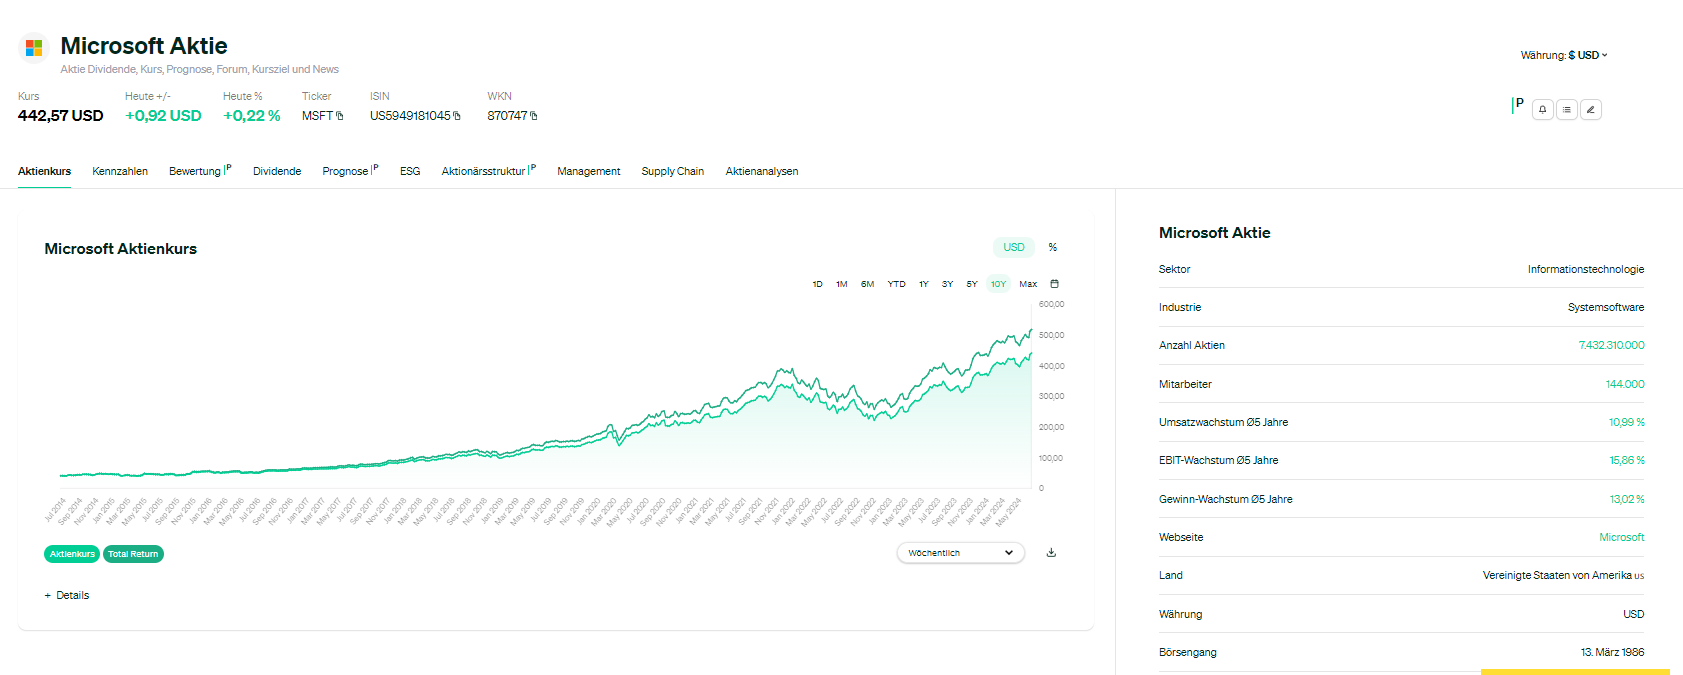The width and height of the screenshot is (1683, 675).
Task: Click the EBIT-Wachstum value 15,86 %
Action: [1626, 460]
